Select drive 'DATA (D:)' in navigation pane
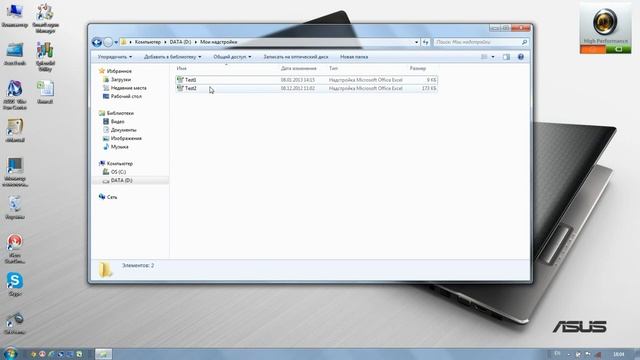Screen dimensions: 640x360 click(121, 180)
